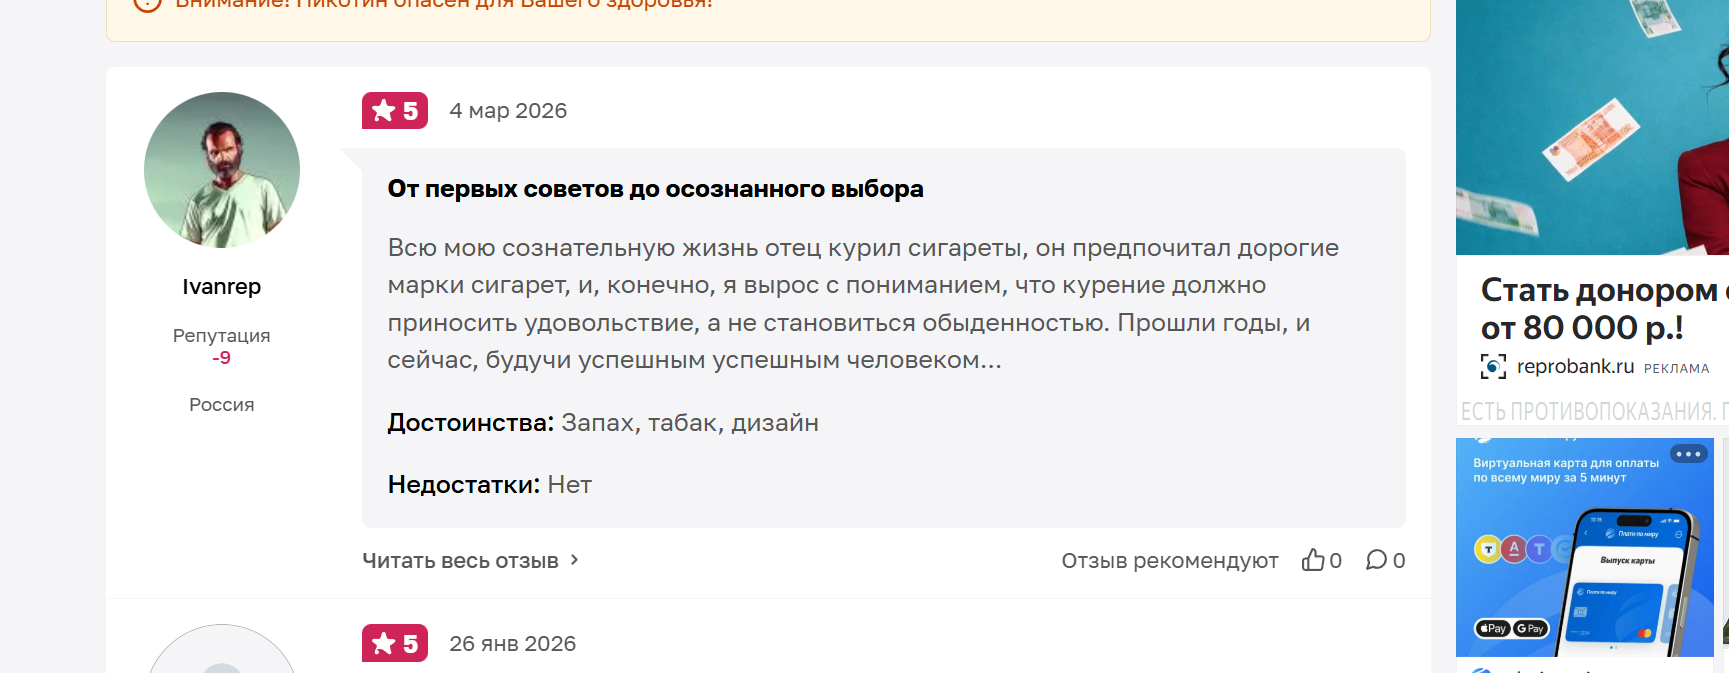Click the "РЕКЛАМА" label in the donor ad
This screenshot has height=673, width=1729.
pos(1676,369)
